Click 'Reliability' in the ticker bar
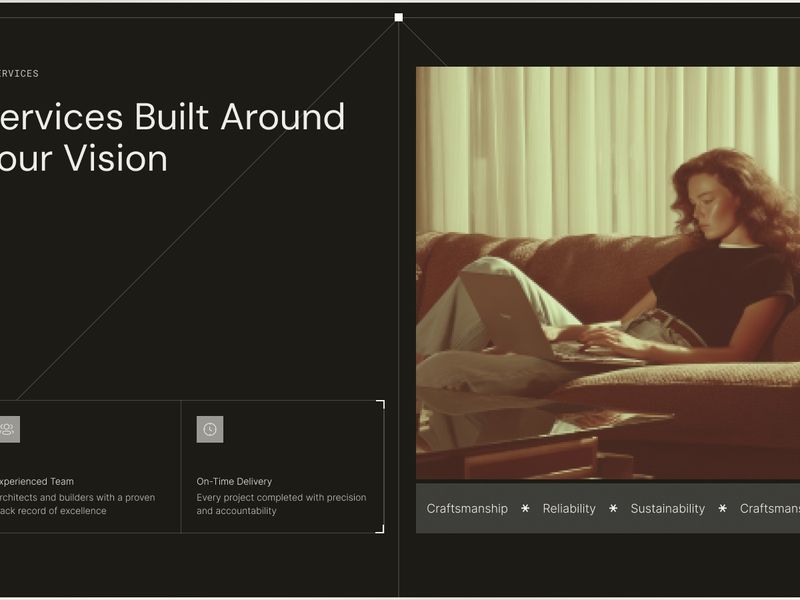 click(569, 509)
